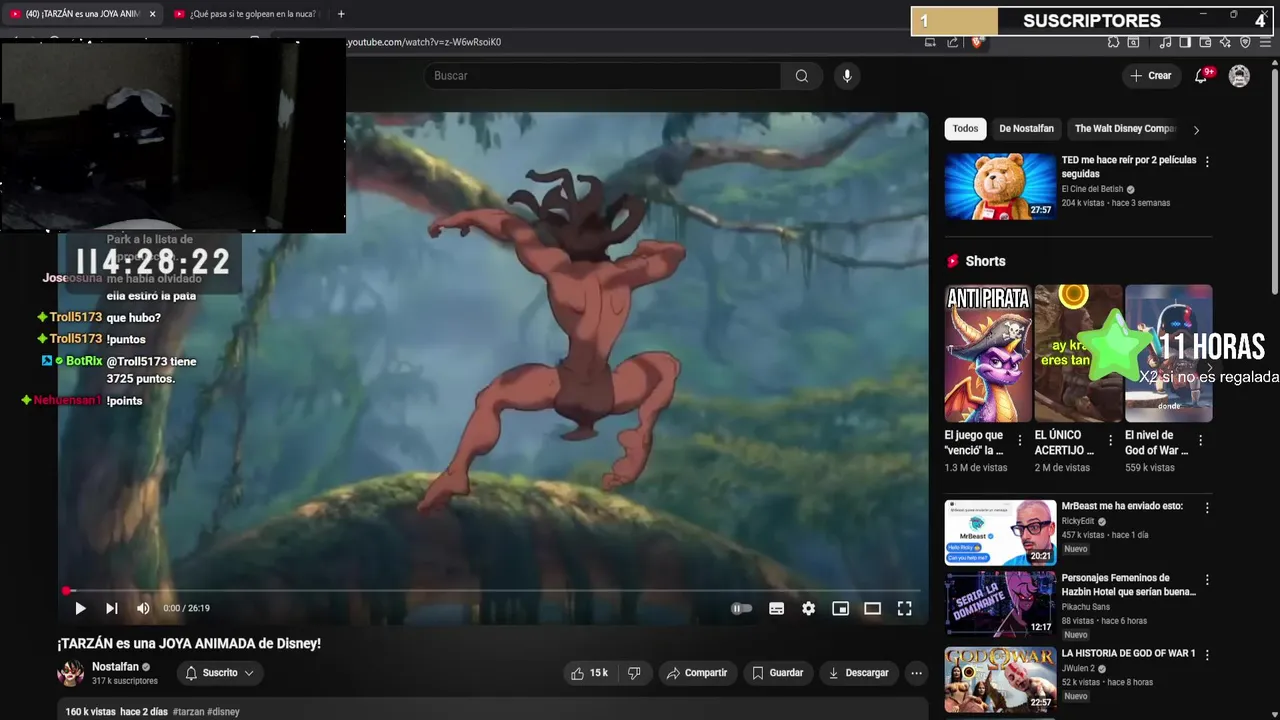The image size is (1280, 720).
Task: Open the browser hamburger menu
Action: [x=1265, y=42]
